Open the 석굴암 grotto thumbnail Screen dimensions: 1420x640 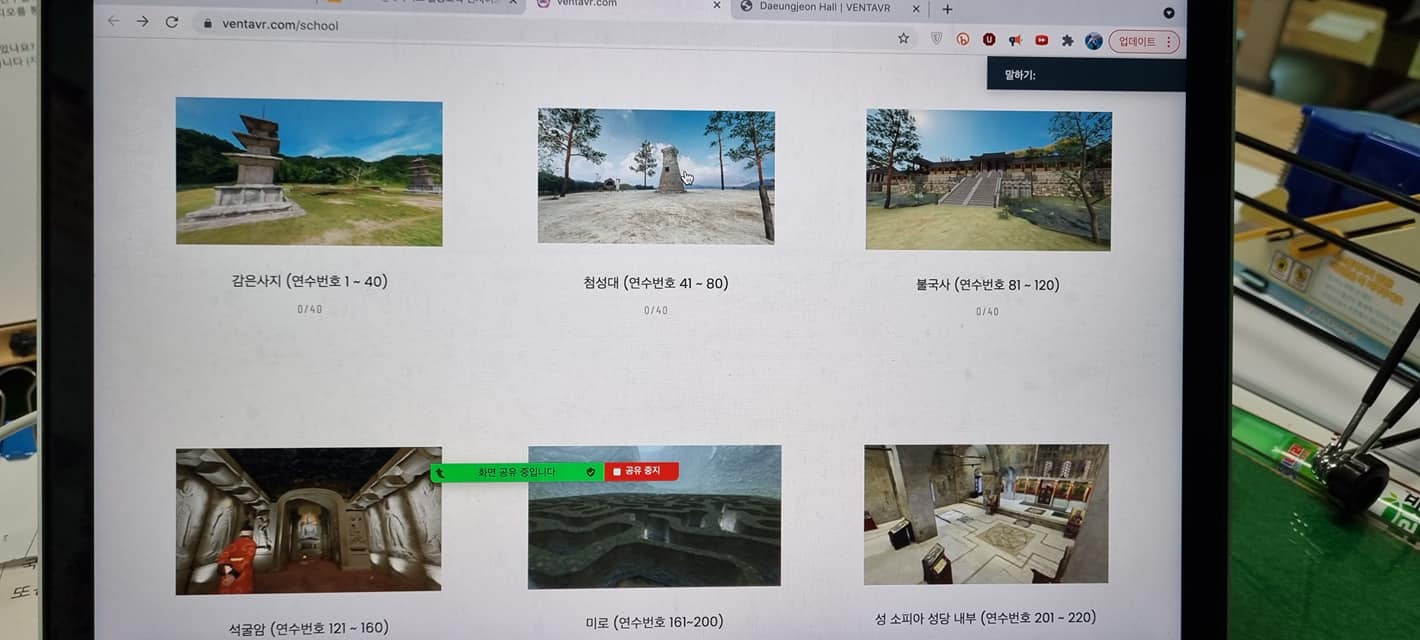[309, 520]
